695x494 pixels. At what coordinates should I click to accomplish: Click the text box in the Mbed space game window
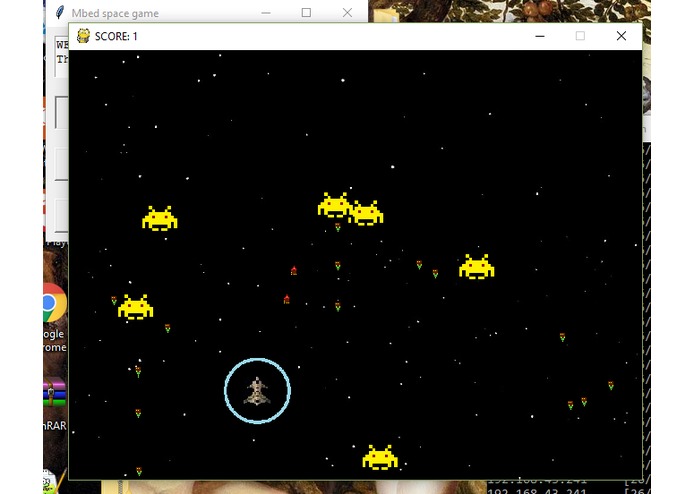(x=62, y=58)
